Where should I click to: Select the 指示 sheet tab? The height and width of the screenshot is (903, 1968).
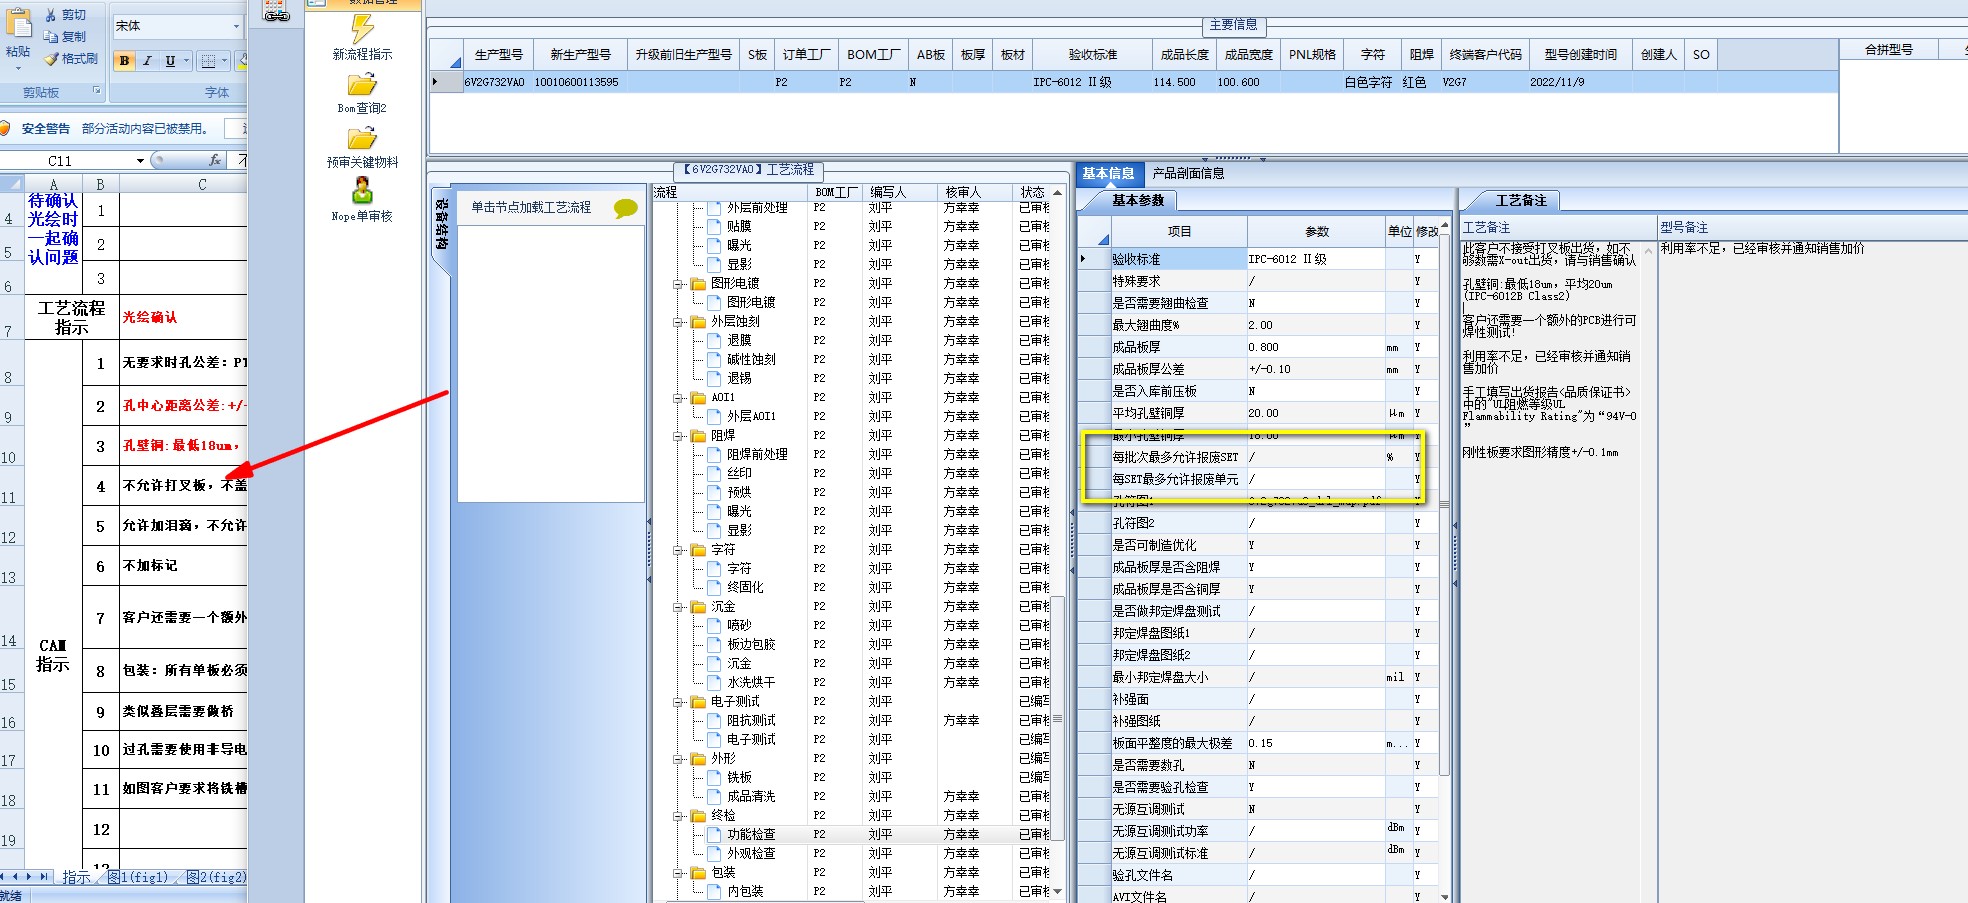coord(75,877)
